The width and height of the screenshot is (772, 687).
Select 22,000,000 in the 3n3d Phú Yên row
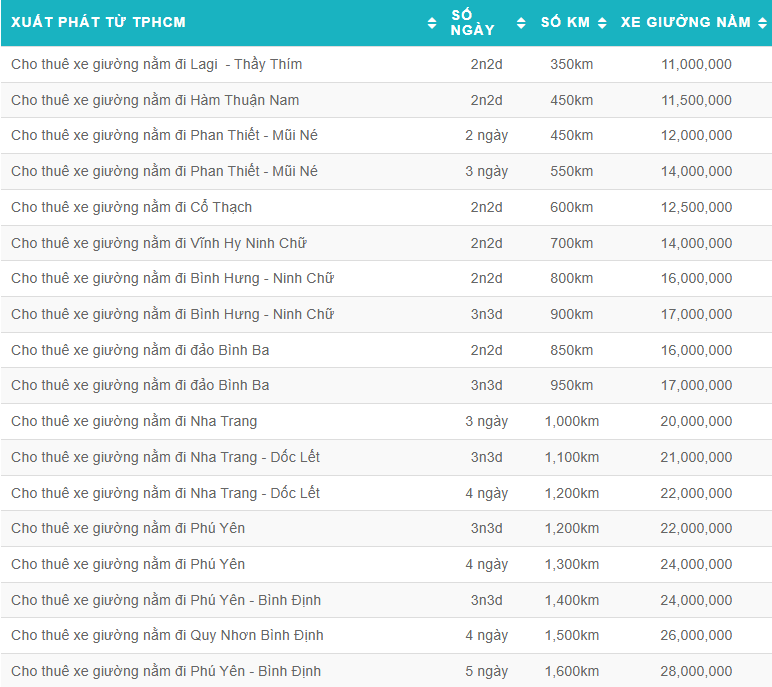point(696,528)
